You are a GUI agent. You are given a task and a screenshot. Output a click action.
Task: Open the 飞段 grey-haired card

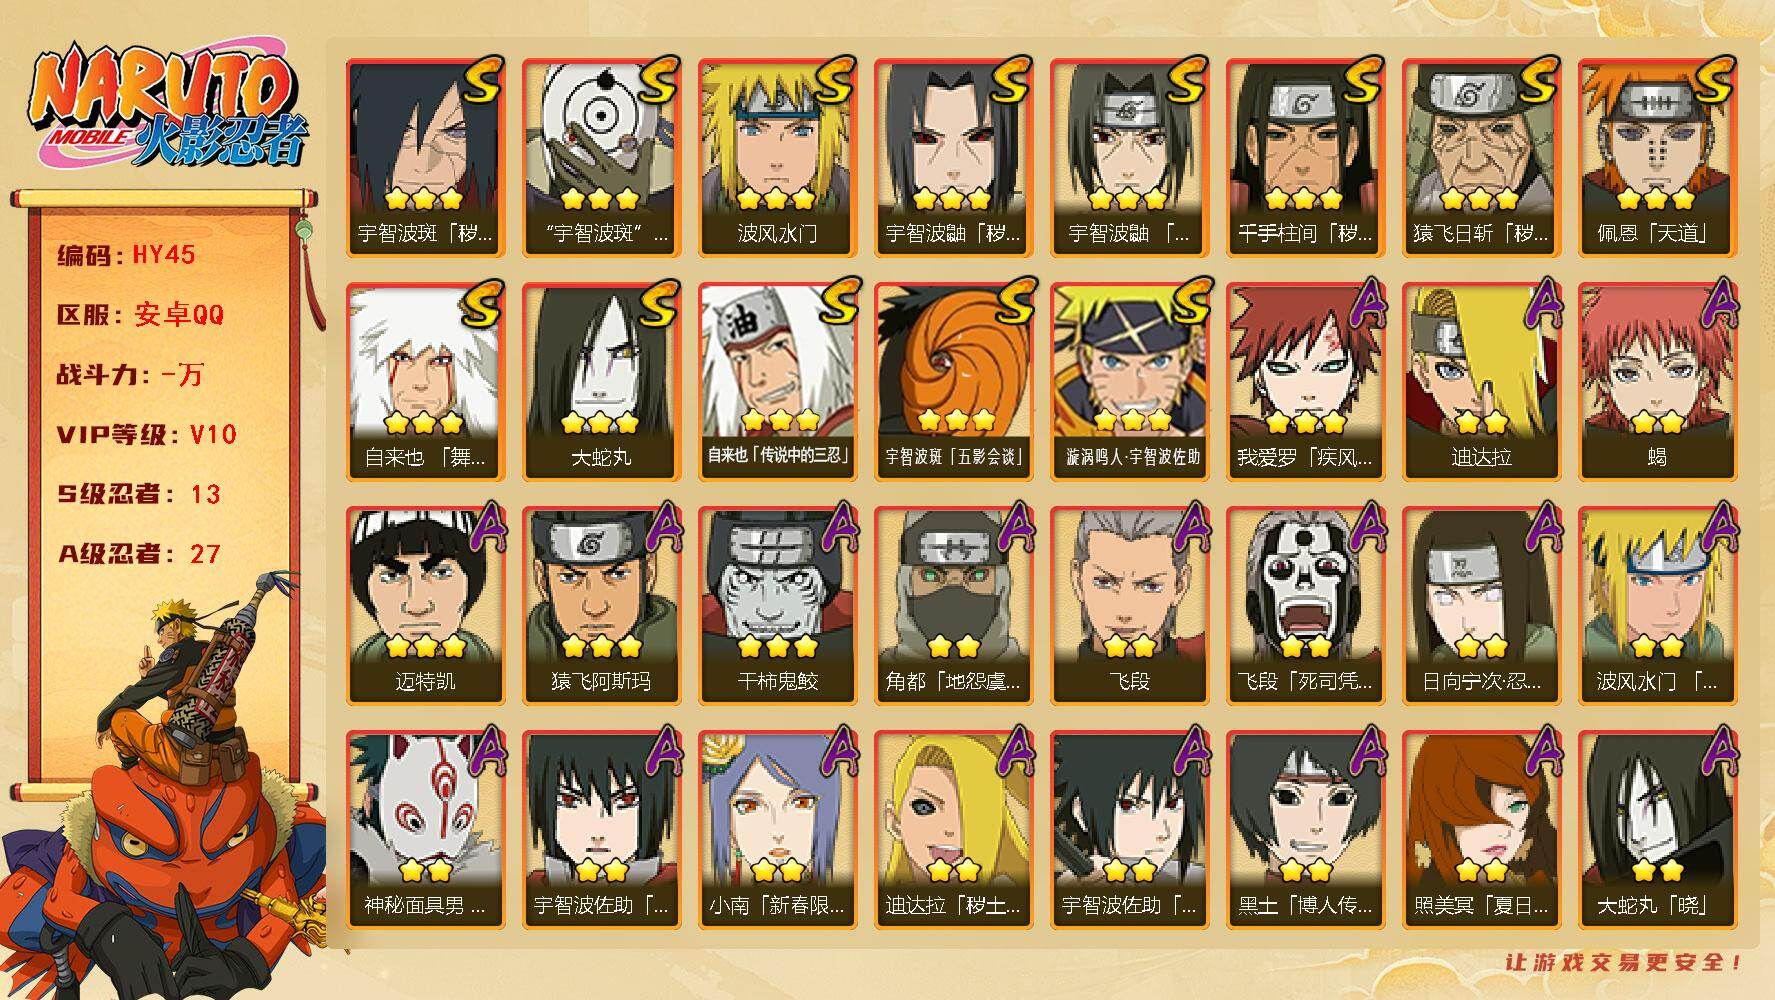[1129, 606]
